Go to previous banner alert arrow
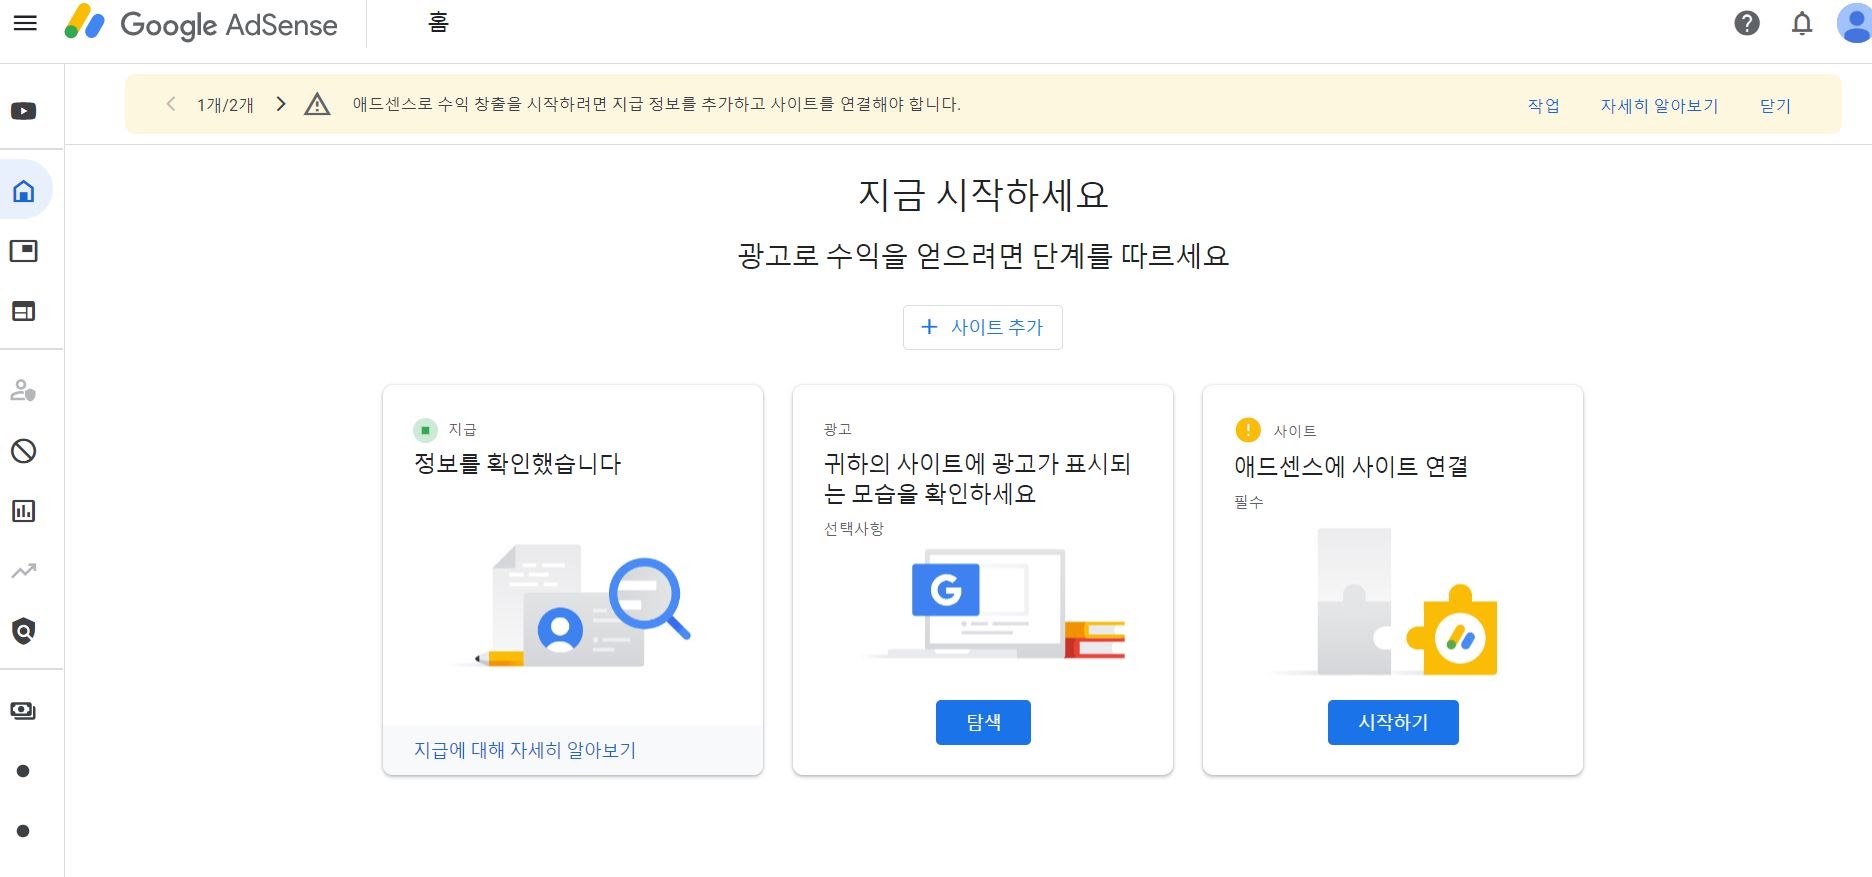Image resolution: width=1872 pixels, height=877 pixels. [x=171, y=104]
